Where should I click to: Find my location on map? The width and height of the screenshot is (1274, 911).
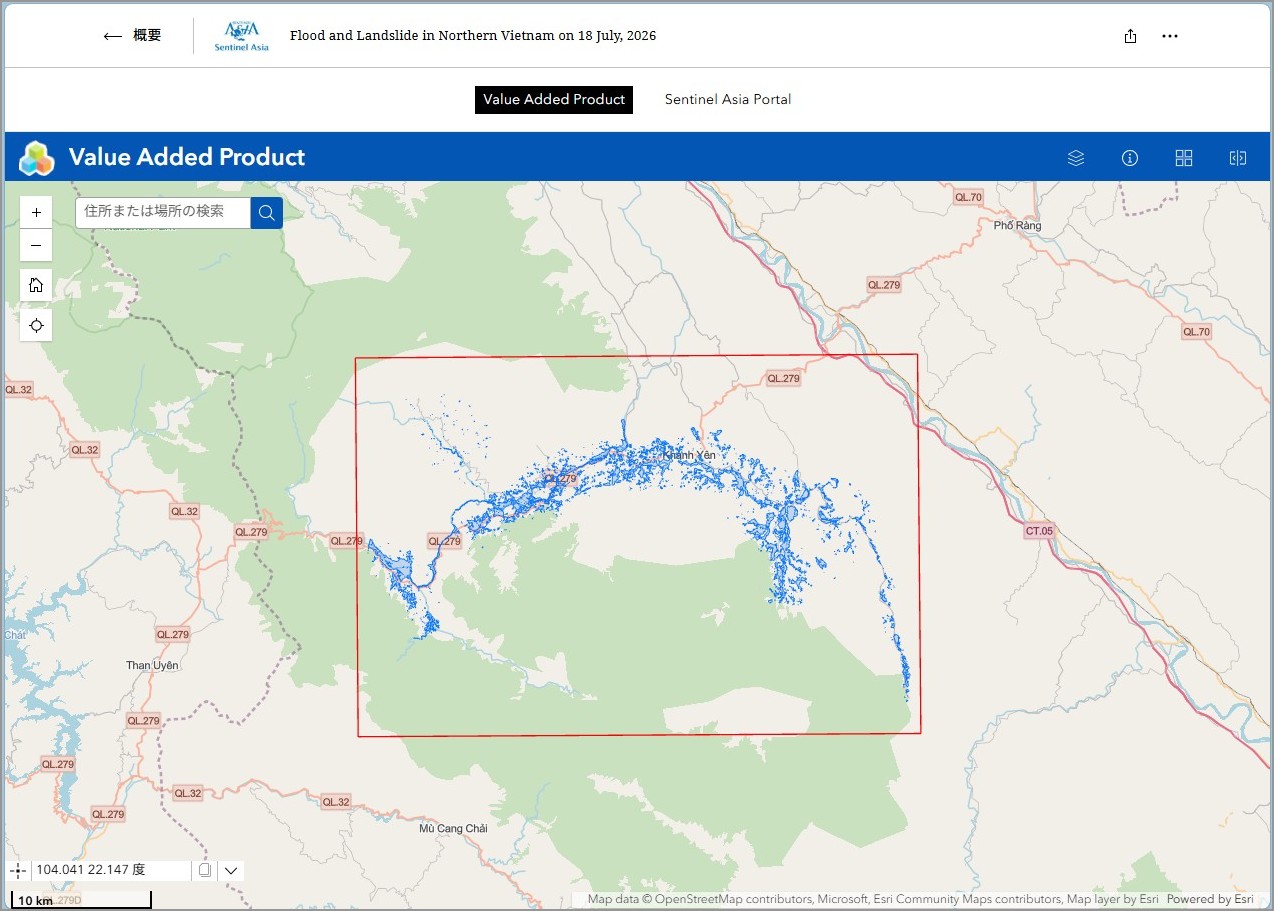click(36, 325)
